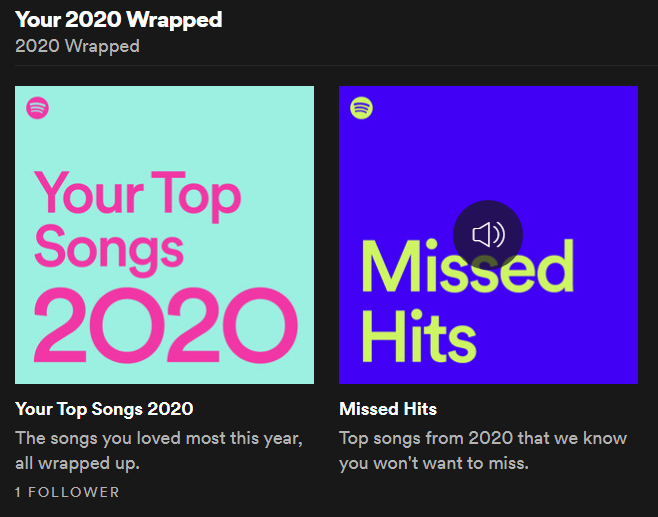Click the '1 FOLLOWER' label

(67, 492)
